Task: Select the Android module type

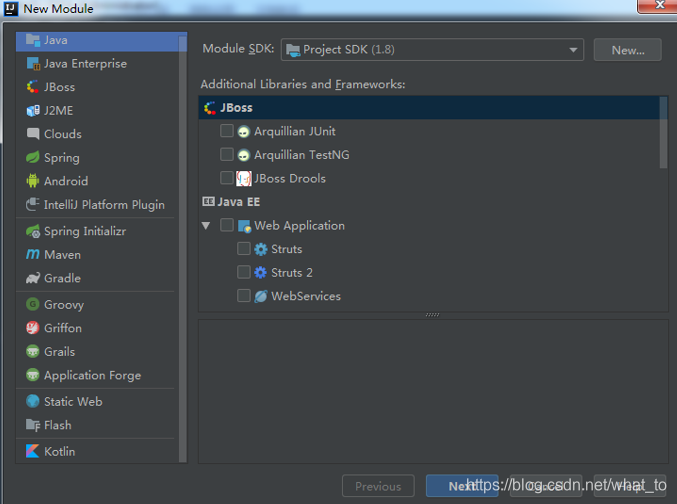Action: pyautogui.click(x=97, y=181)
